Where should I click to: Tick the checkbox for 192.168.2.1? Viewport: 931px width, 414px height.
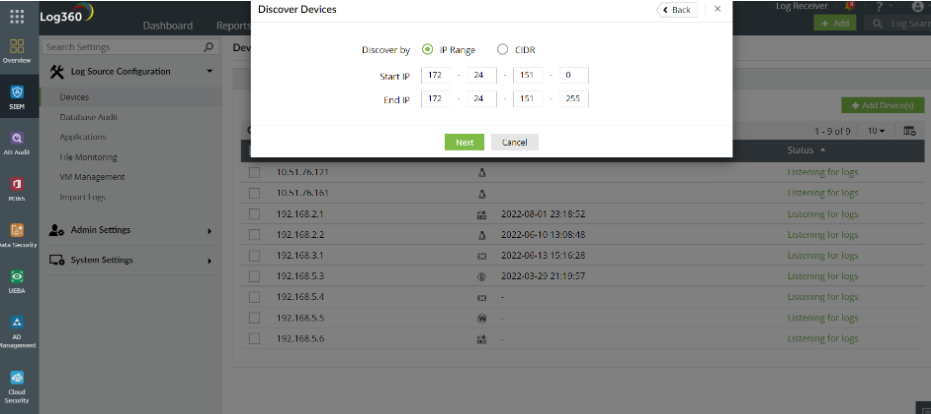[x=254, y=214]
